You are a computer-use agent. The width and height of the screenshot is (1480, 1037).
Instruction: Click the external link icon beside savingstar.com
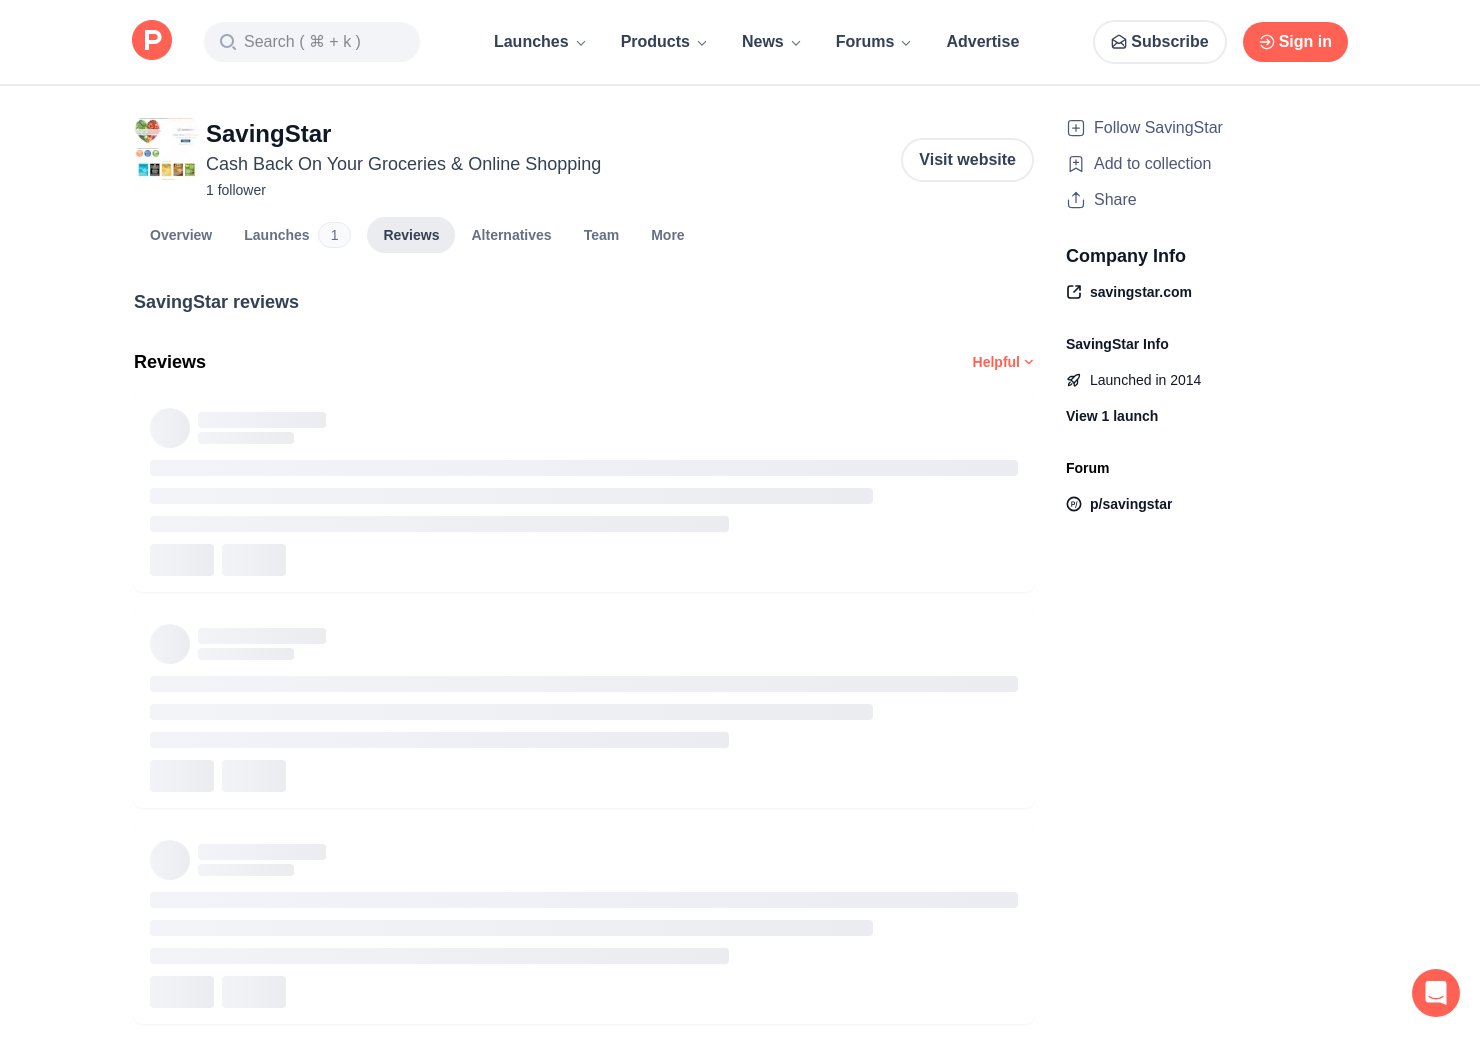click(1074, 292)
